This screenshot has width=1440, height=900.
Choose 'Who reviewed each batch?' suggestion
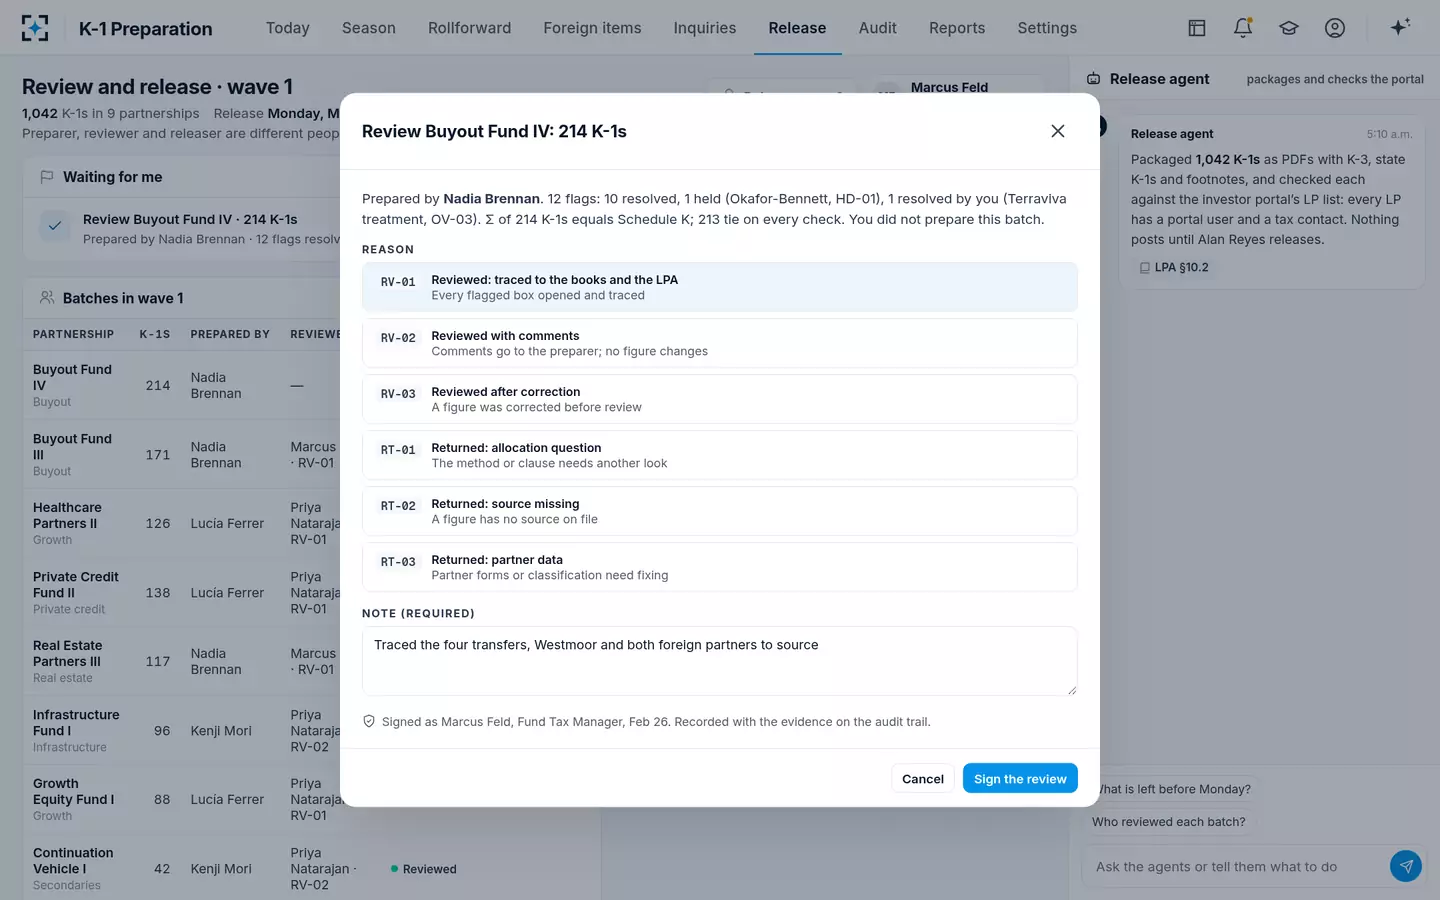[x=1169, y=821]
